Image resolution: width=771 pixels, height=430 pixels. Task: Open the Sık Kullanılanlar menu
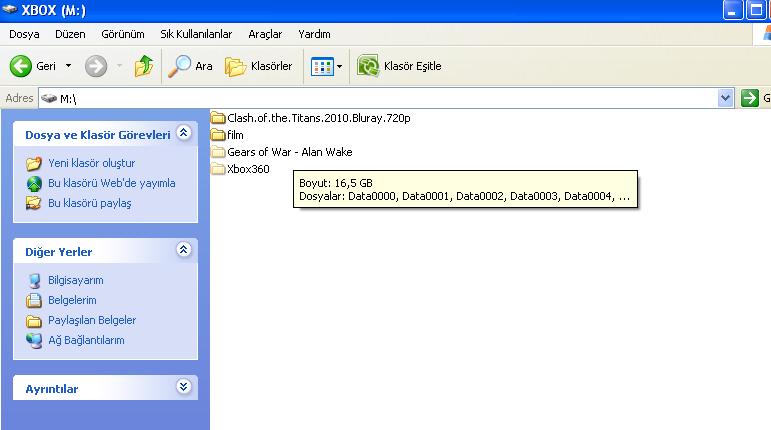click(196, 34)
